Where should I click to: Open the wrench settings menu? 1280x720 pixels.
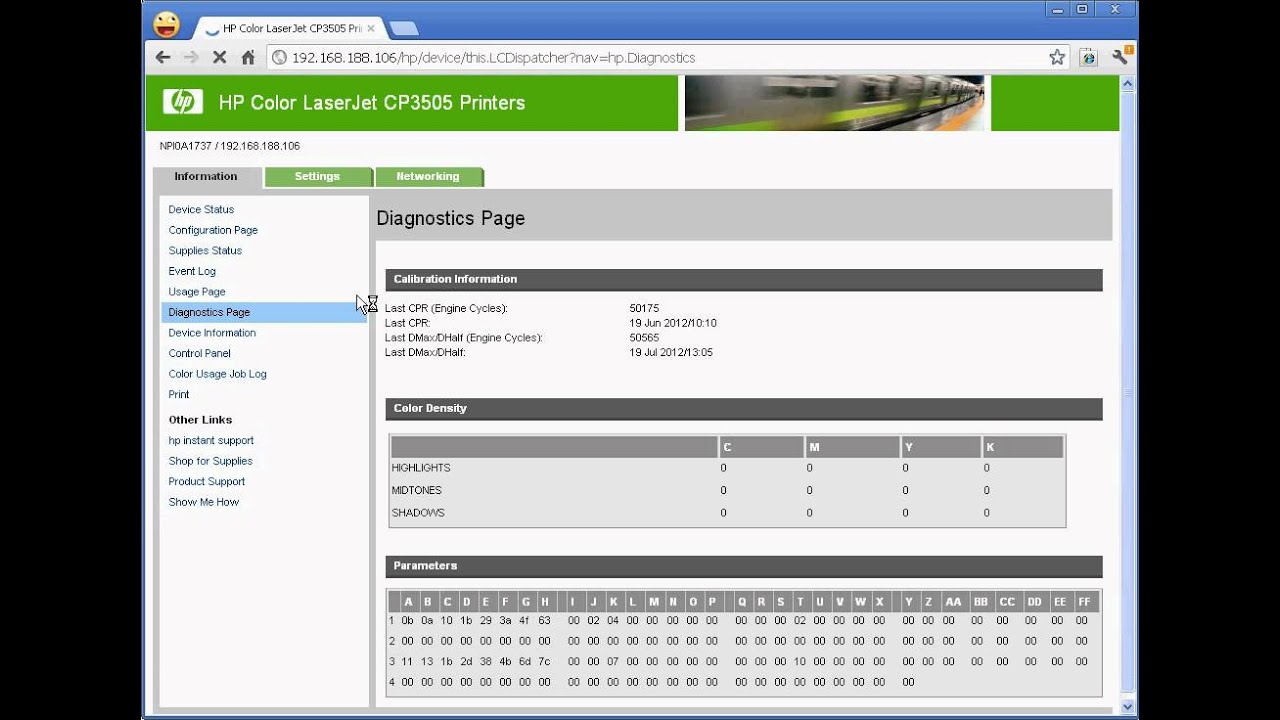click(x=1121, y=57)
